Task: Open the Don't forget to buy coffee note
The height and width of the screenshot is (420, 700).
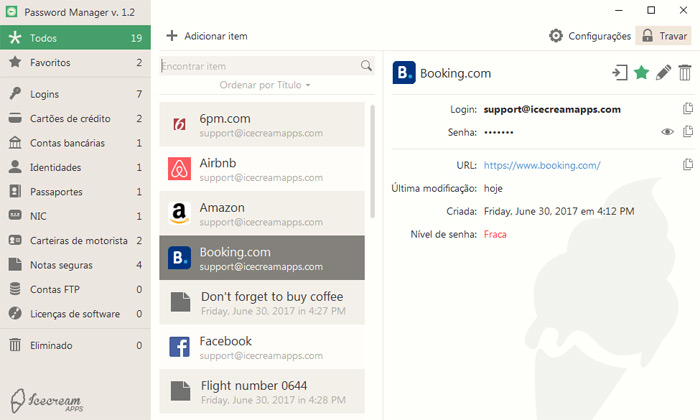Action: (x=262, y=303)
